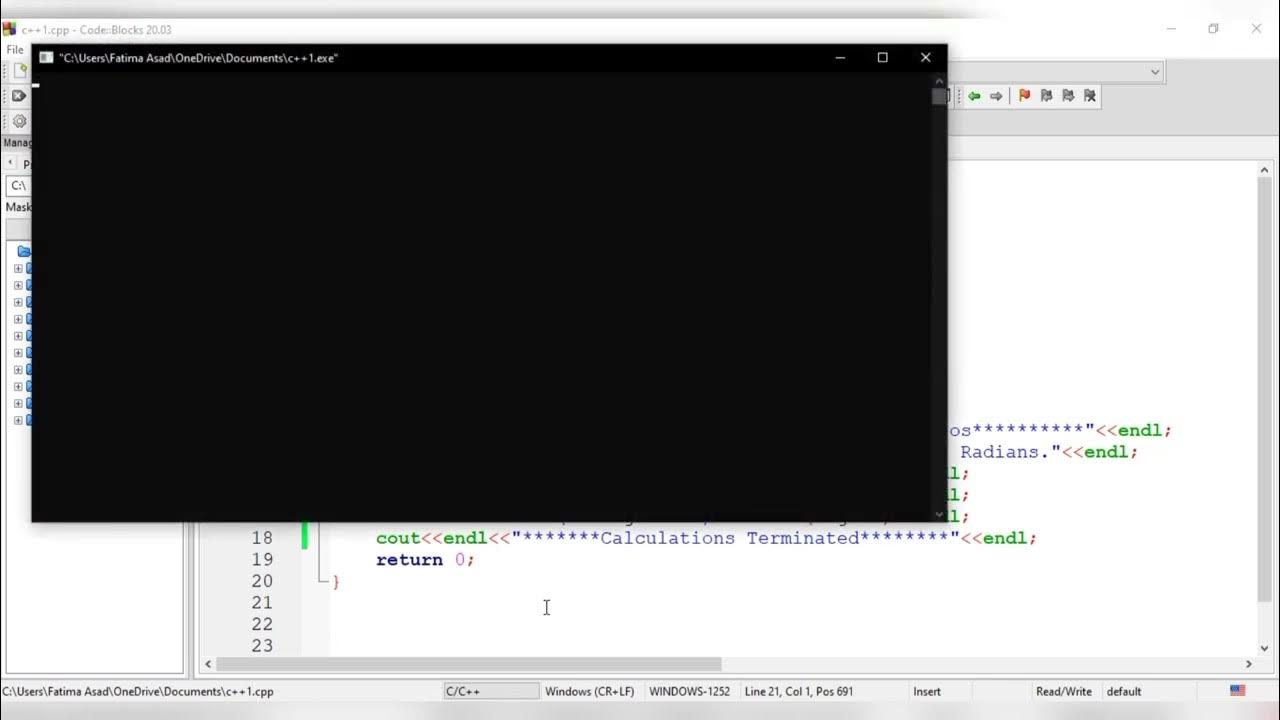Click the console window's title bar icon
The width and height of the screenshot is (1280, 720).
(x=46, y=58)
